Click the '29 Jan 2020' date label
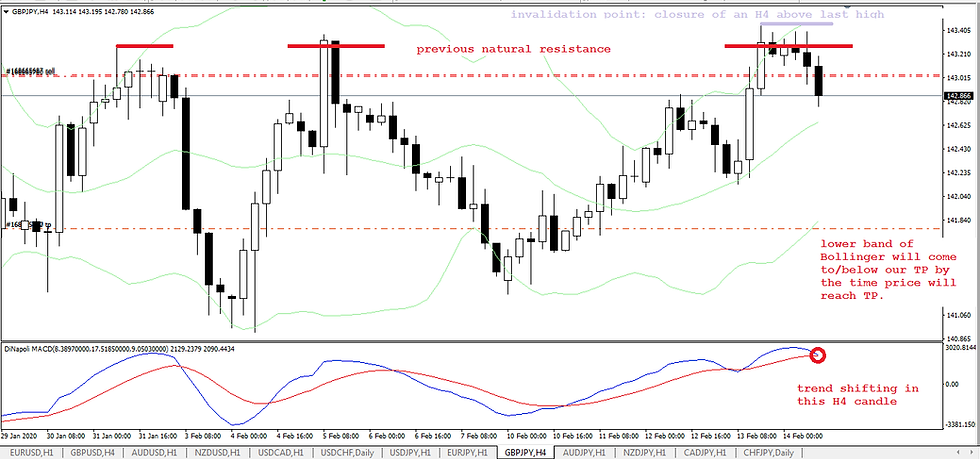 17,435
